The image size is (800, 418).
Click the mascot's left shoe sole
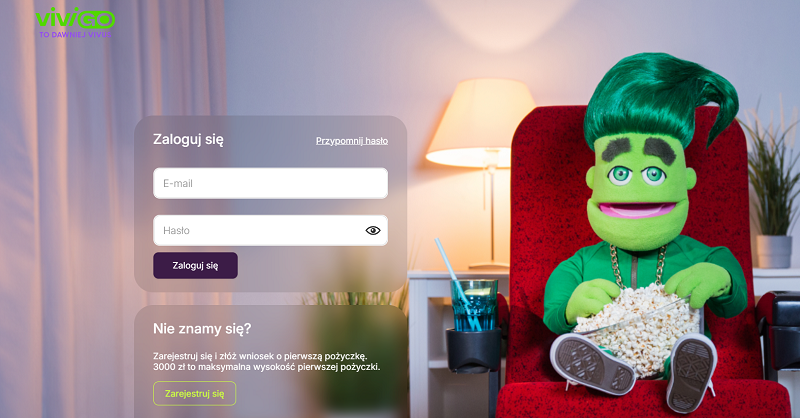tap(593, 364)
